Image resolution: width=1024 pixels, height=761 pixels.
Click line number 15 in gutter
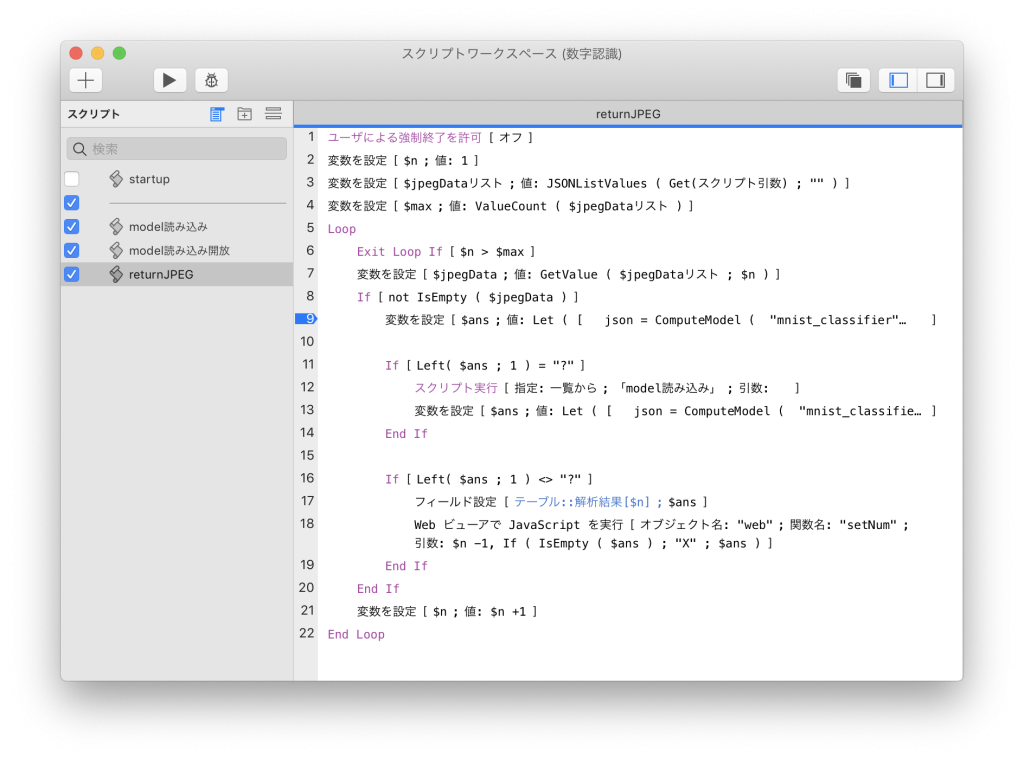click(x=307, y=455)
